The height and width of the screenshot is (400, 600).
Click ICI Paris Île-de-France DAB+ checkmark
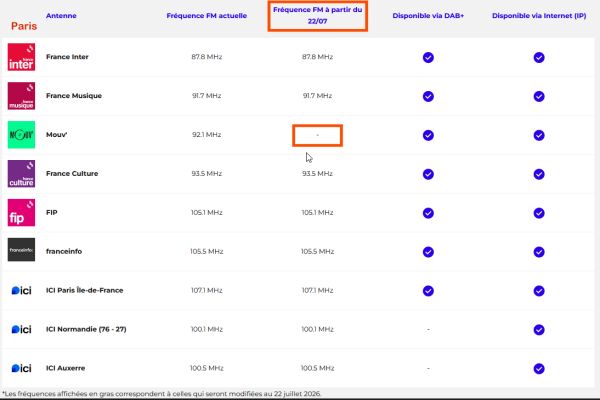[428, 291]
